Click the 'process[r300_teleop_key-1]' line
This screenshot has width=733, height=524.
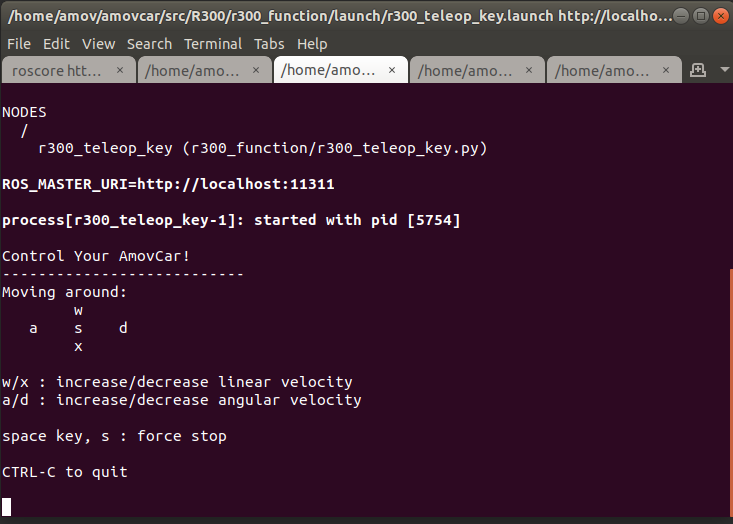(x=231, y=220)
